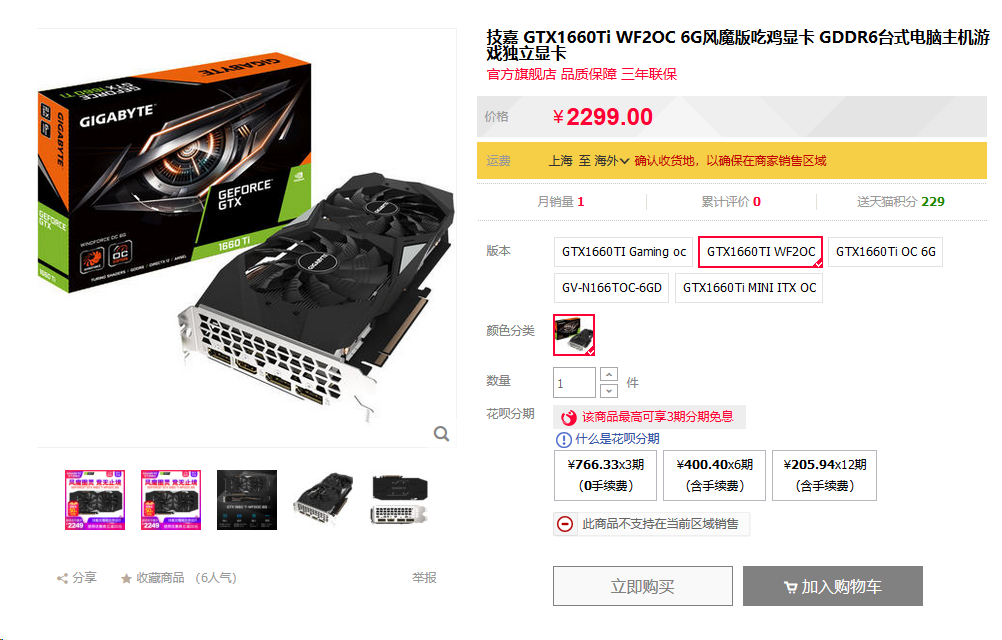Open the 海外 shipping destination dropdown
This screenshot has width=1002, height=640.
[x=612, y=160]
